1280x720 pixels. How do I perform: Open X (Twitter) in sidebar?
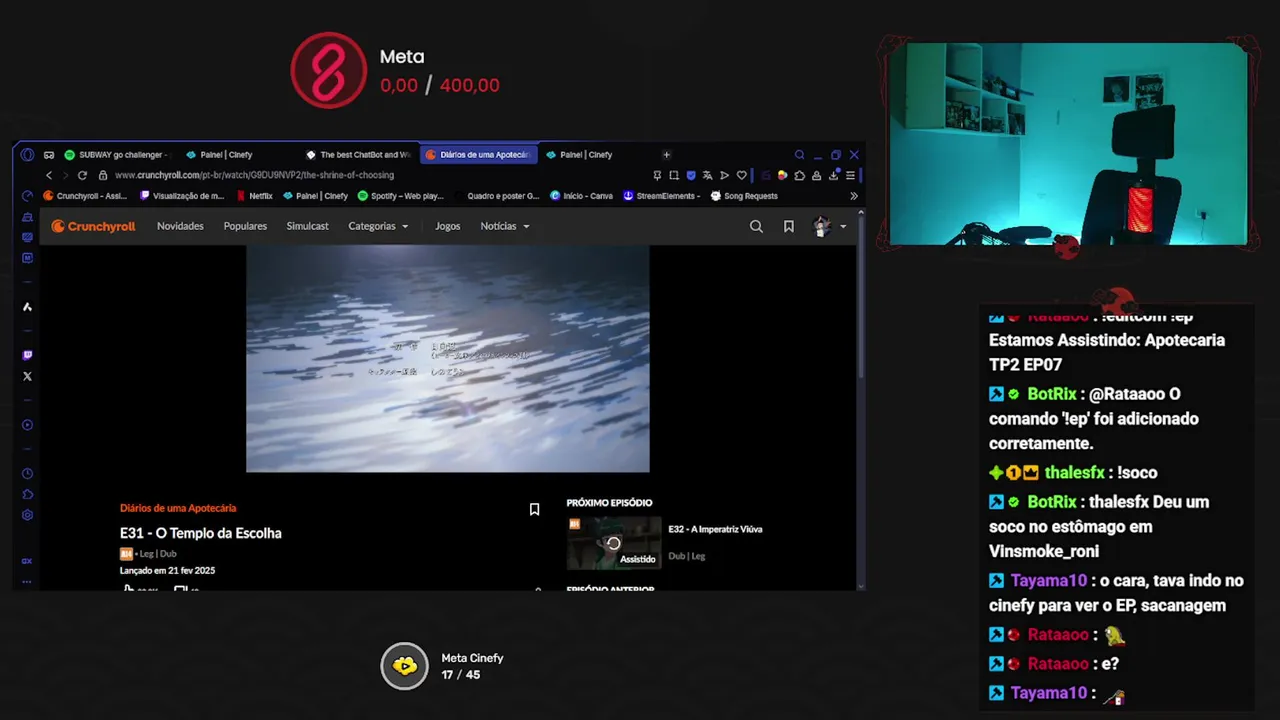point(27,377)
